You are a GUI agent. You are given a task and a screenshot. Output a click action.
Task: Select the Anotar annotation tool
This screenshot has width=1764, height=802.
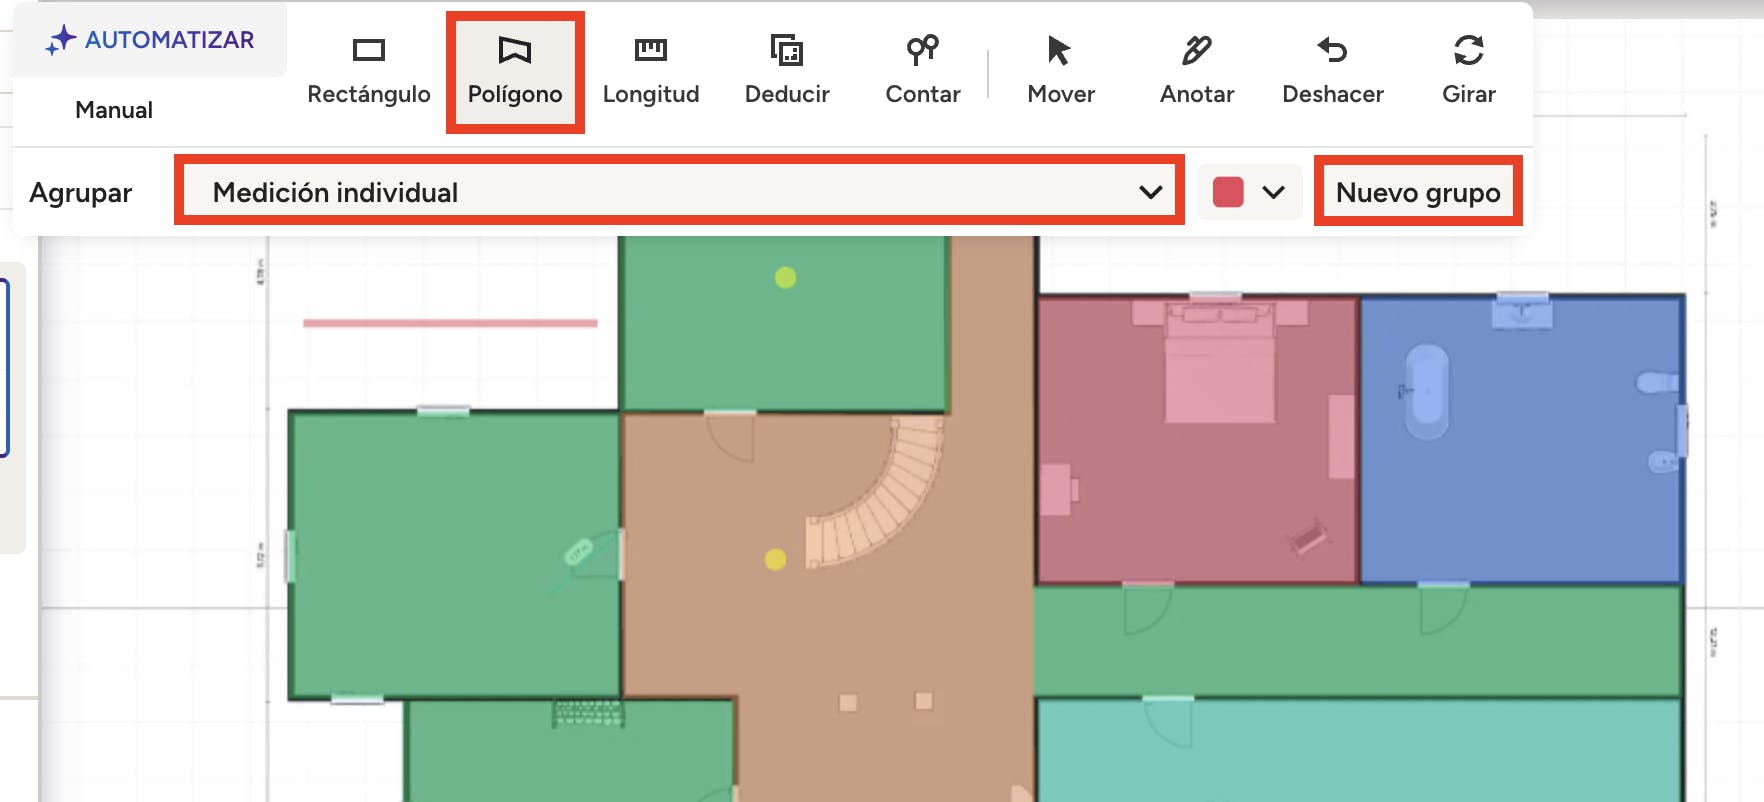coord(1196,71)
